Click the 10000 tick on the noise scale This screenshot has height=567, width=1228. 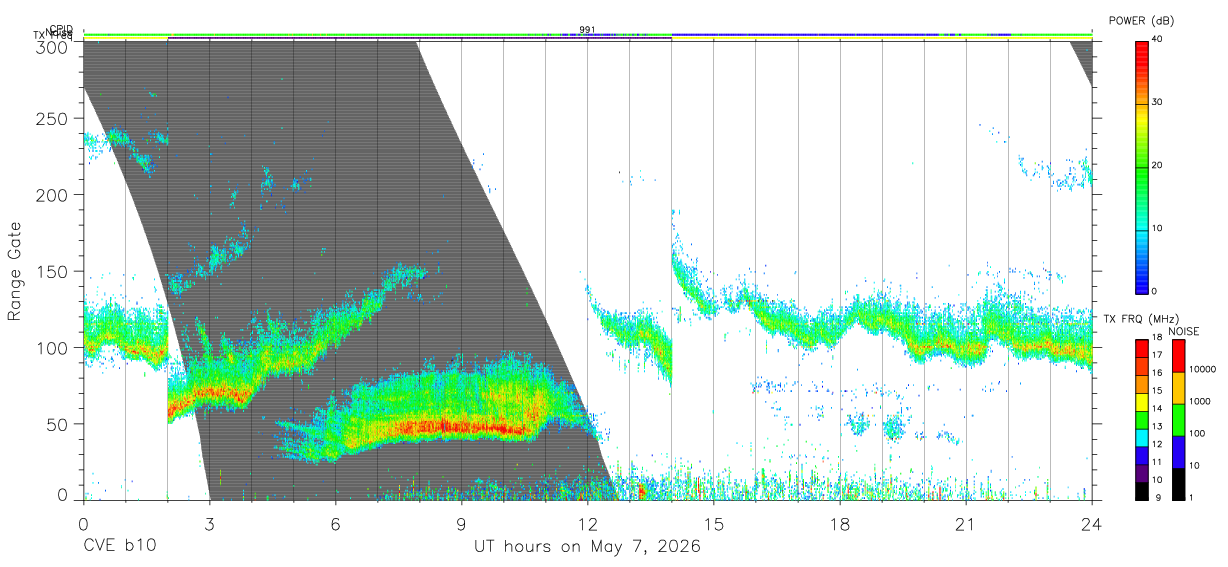(x=1201, y=369)
